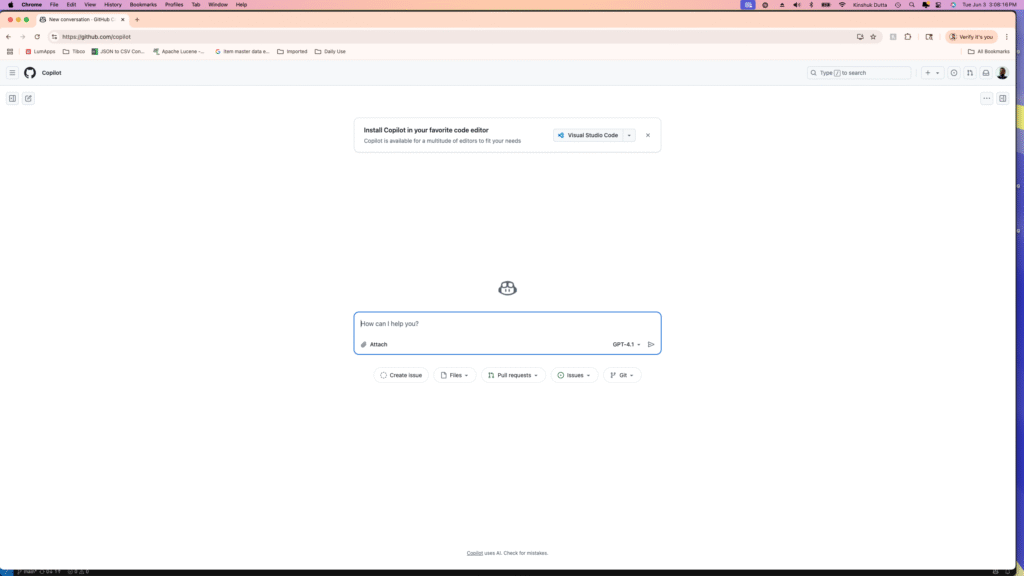Open the GitHub pull requests header icon
1024x576 pixels.
click(970, 73)
